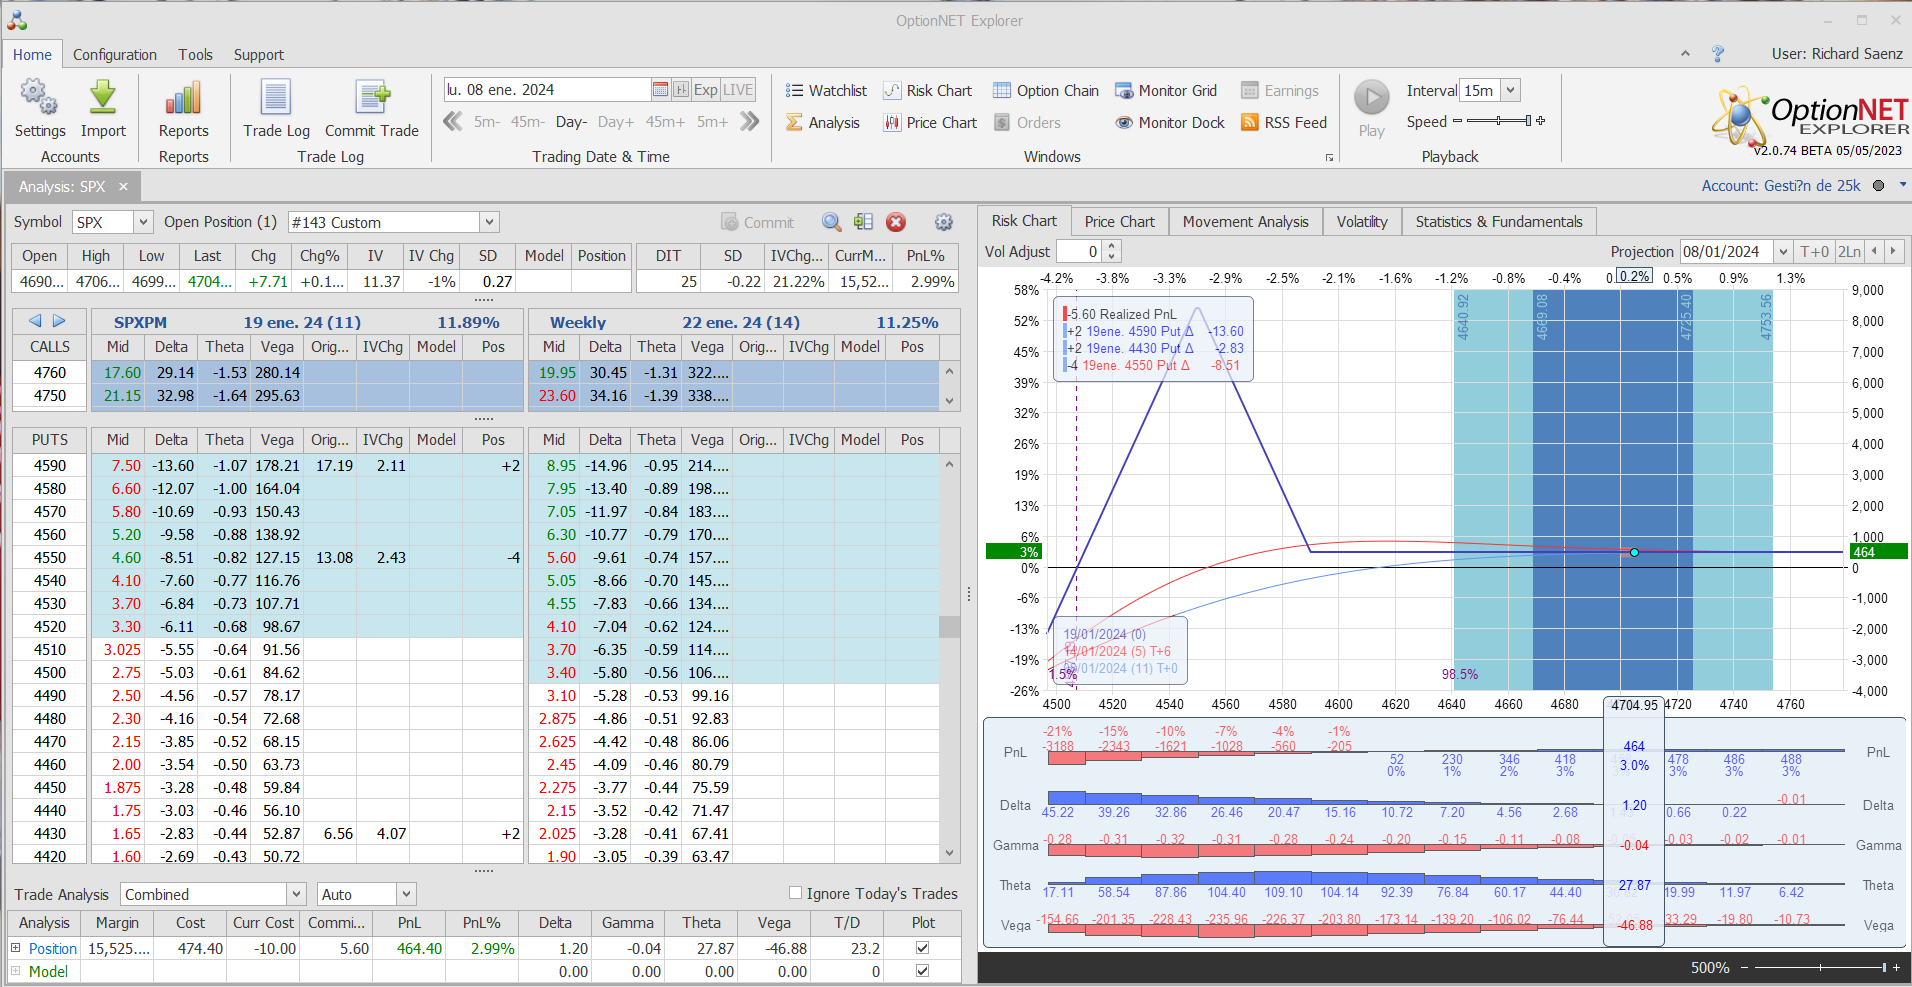Enable Ignore Today's Trades checkbox

pyautogui.click(x=796, y=893)
